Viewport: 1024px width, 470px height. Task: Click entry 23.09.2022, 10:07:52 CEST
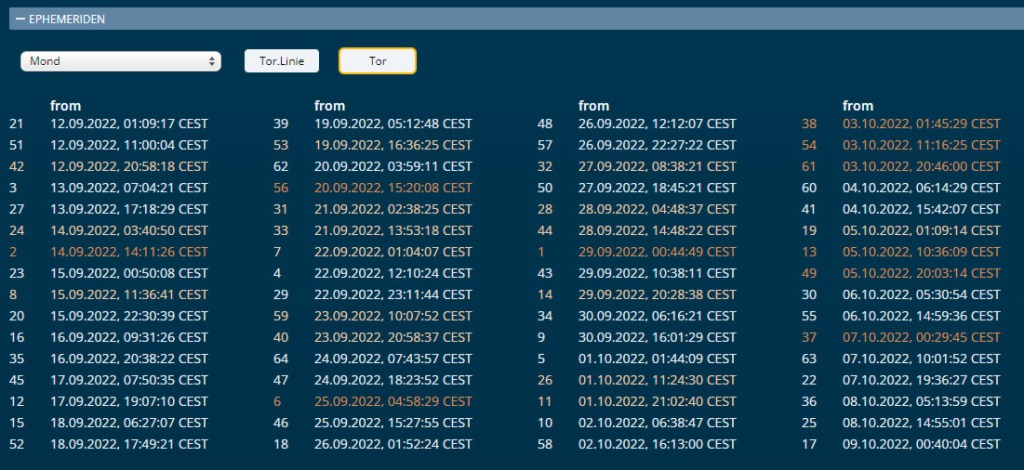click(392, 315)
